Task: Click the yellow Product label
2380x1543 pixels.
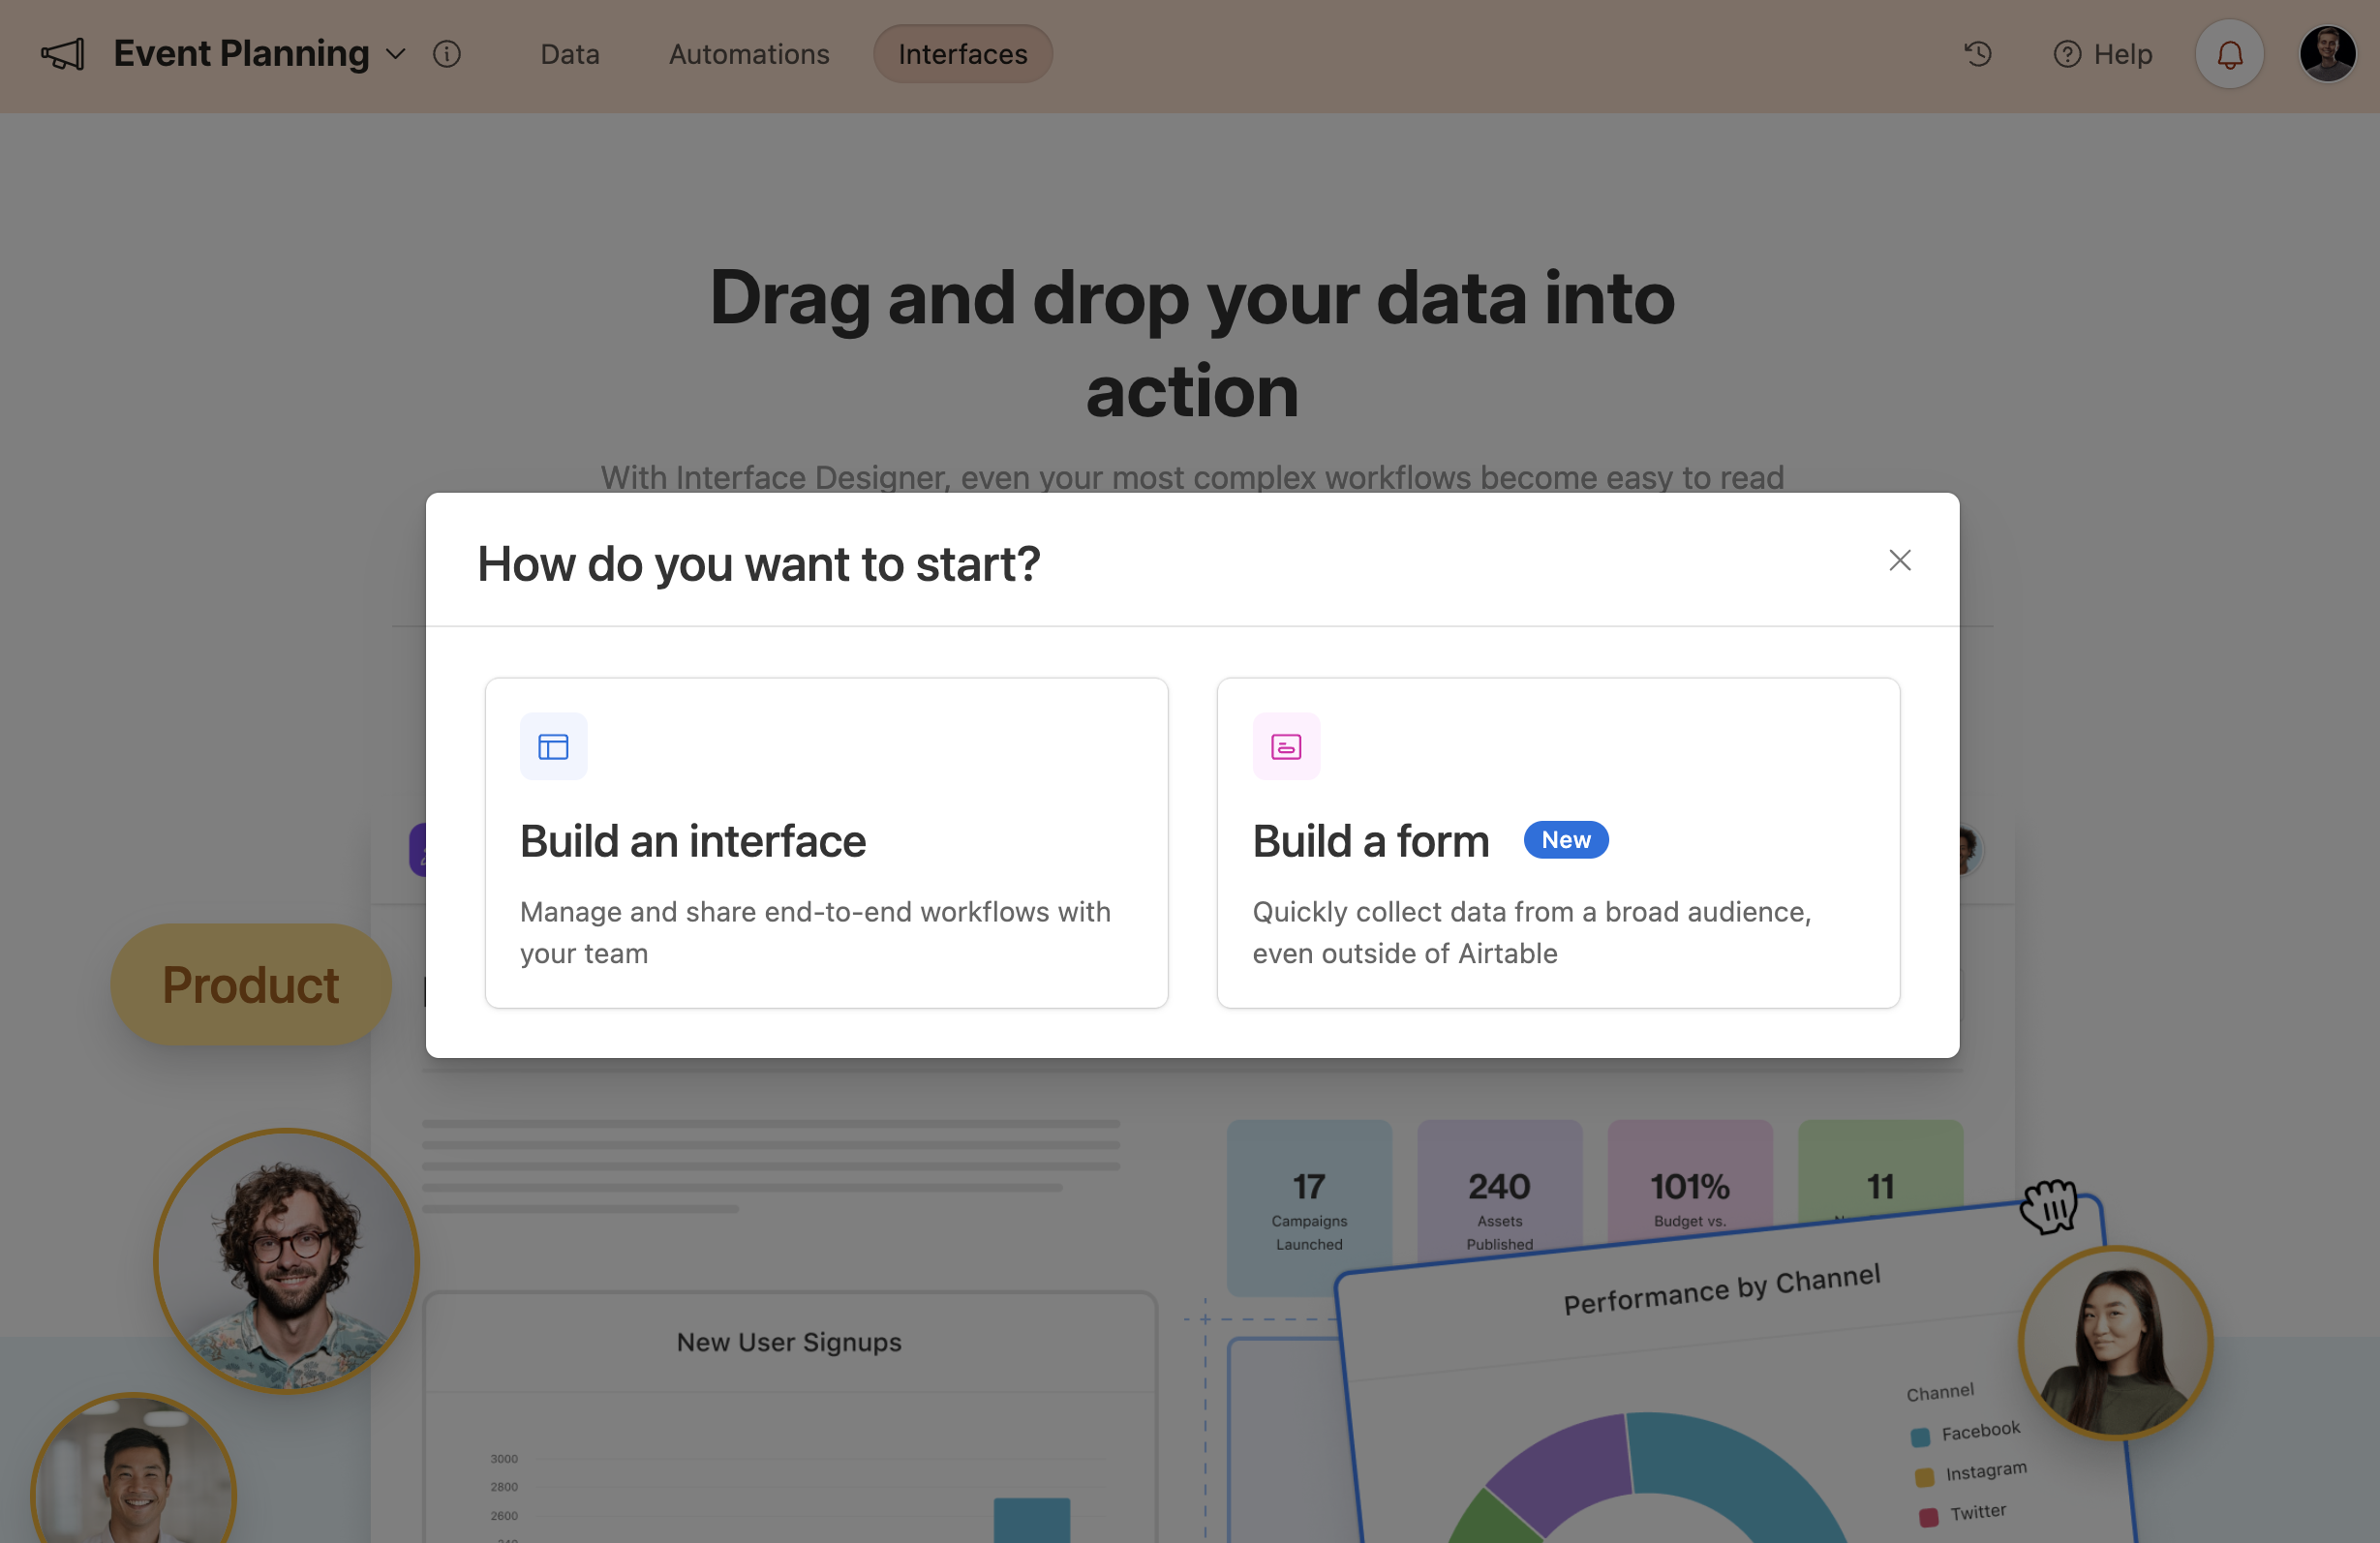Action: pos(250,985)
